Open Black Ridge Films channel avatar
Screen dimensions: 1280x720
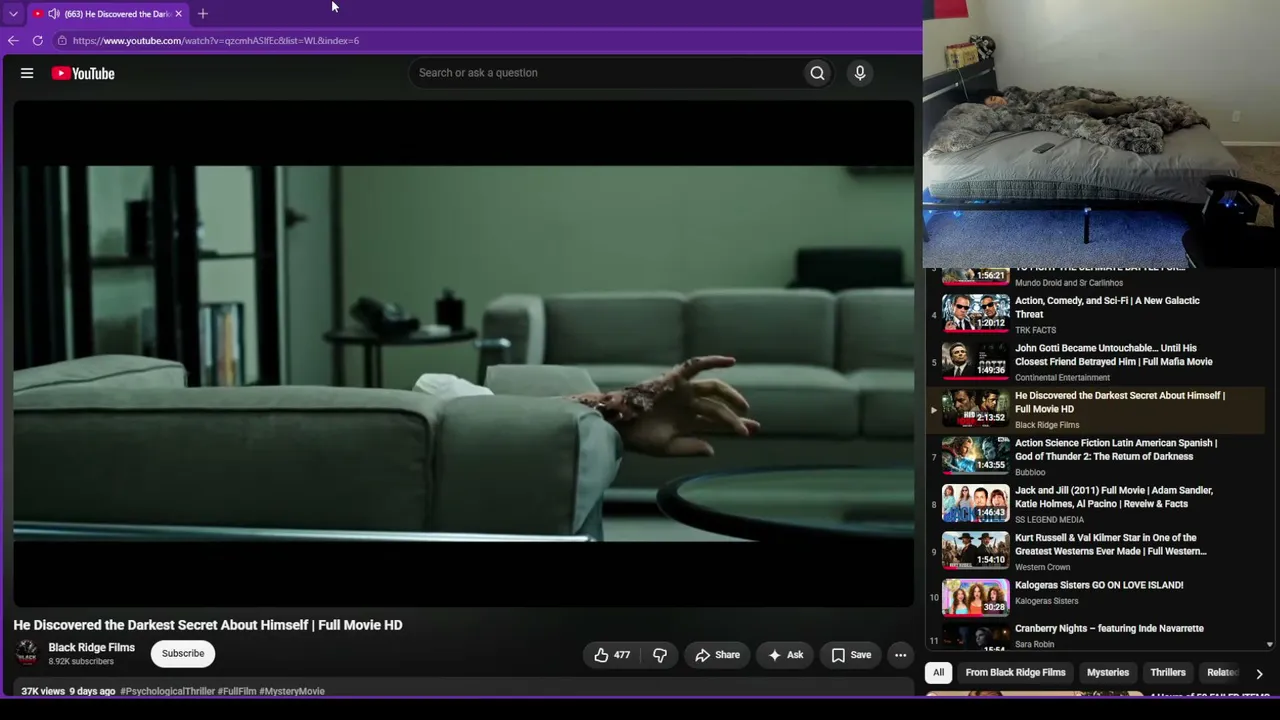(x=27, y=654)
